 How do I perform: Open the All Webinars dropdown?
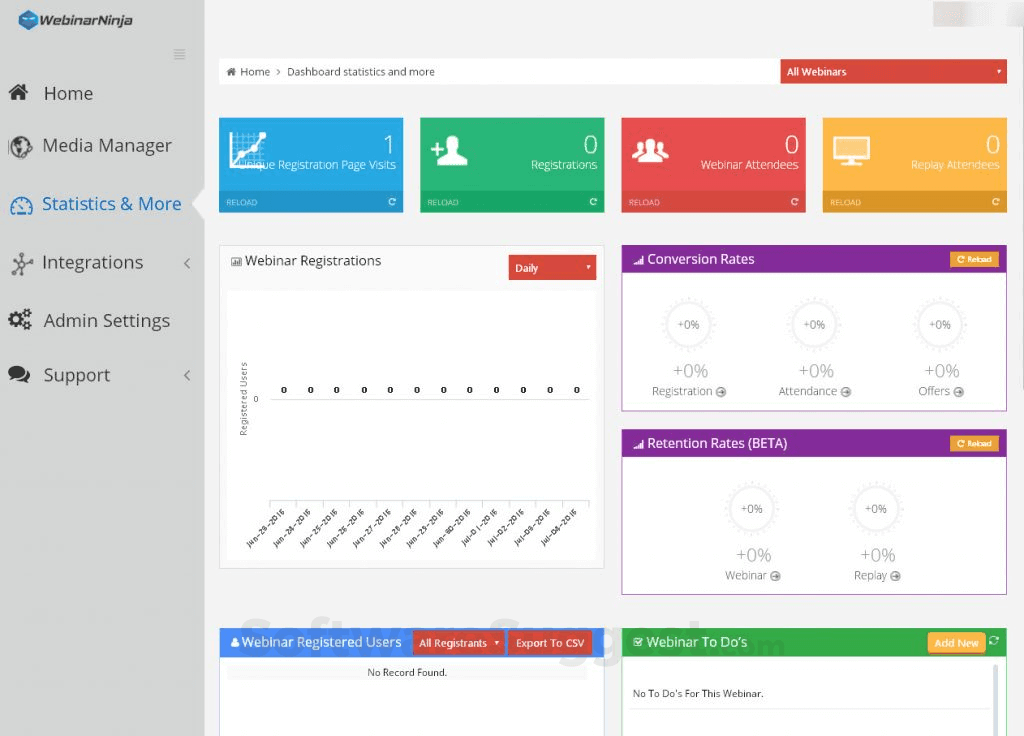(x=893, y=71)
